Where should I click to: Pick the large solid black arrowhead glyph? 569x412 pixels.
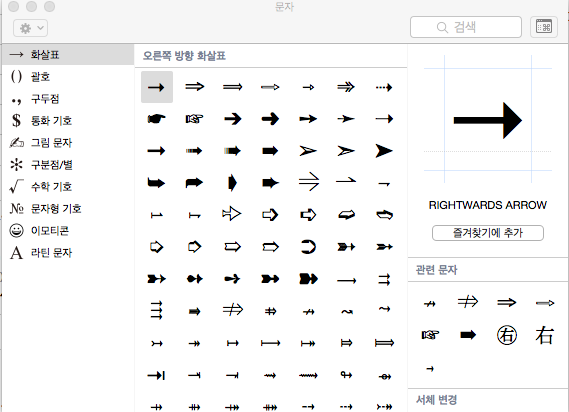tap(384, 151)
